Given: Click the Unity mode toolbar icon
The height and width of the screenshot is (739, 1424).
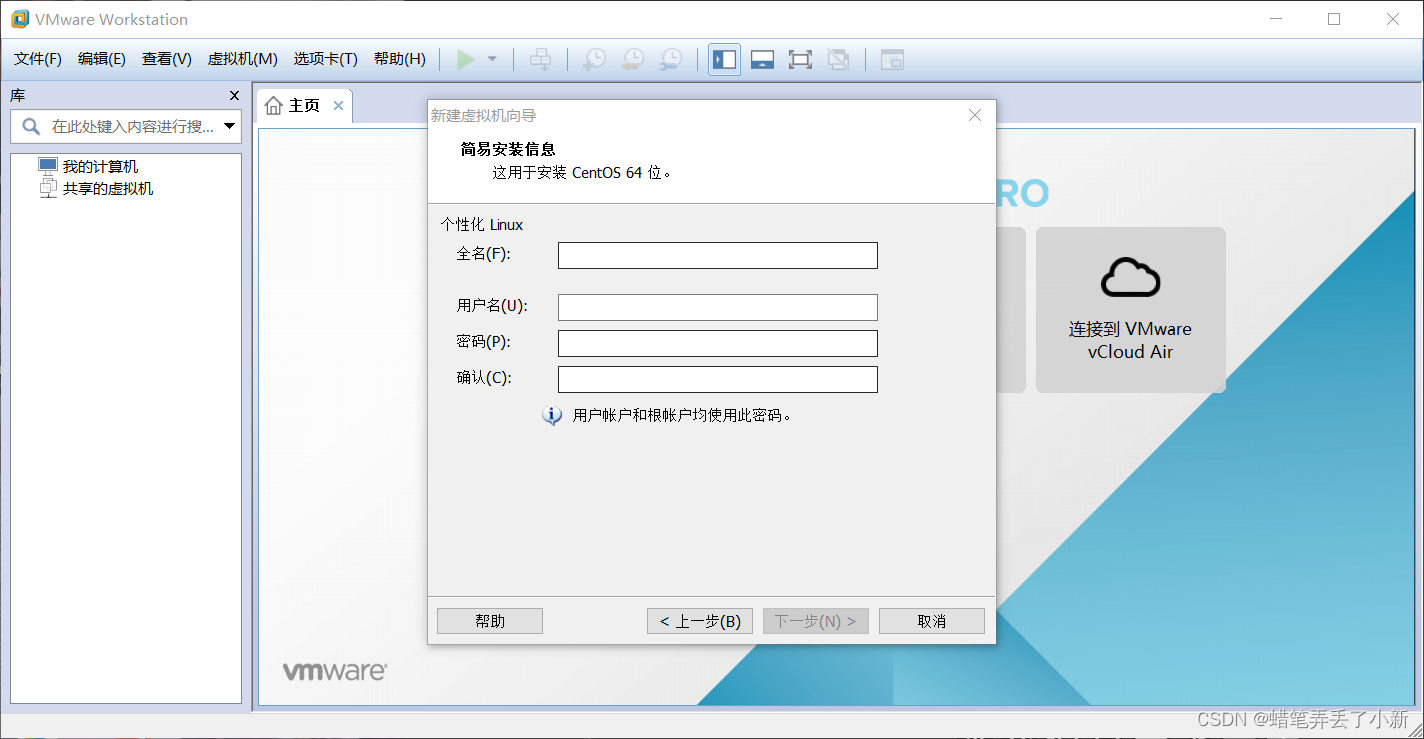Looking at the screenshot, I should (839, 60).
